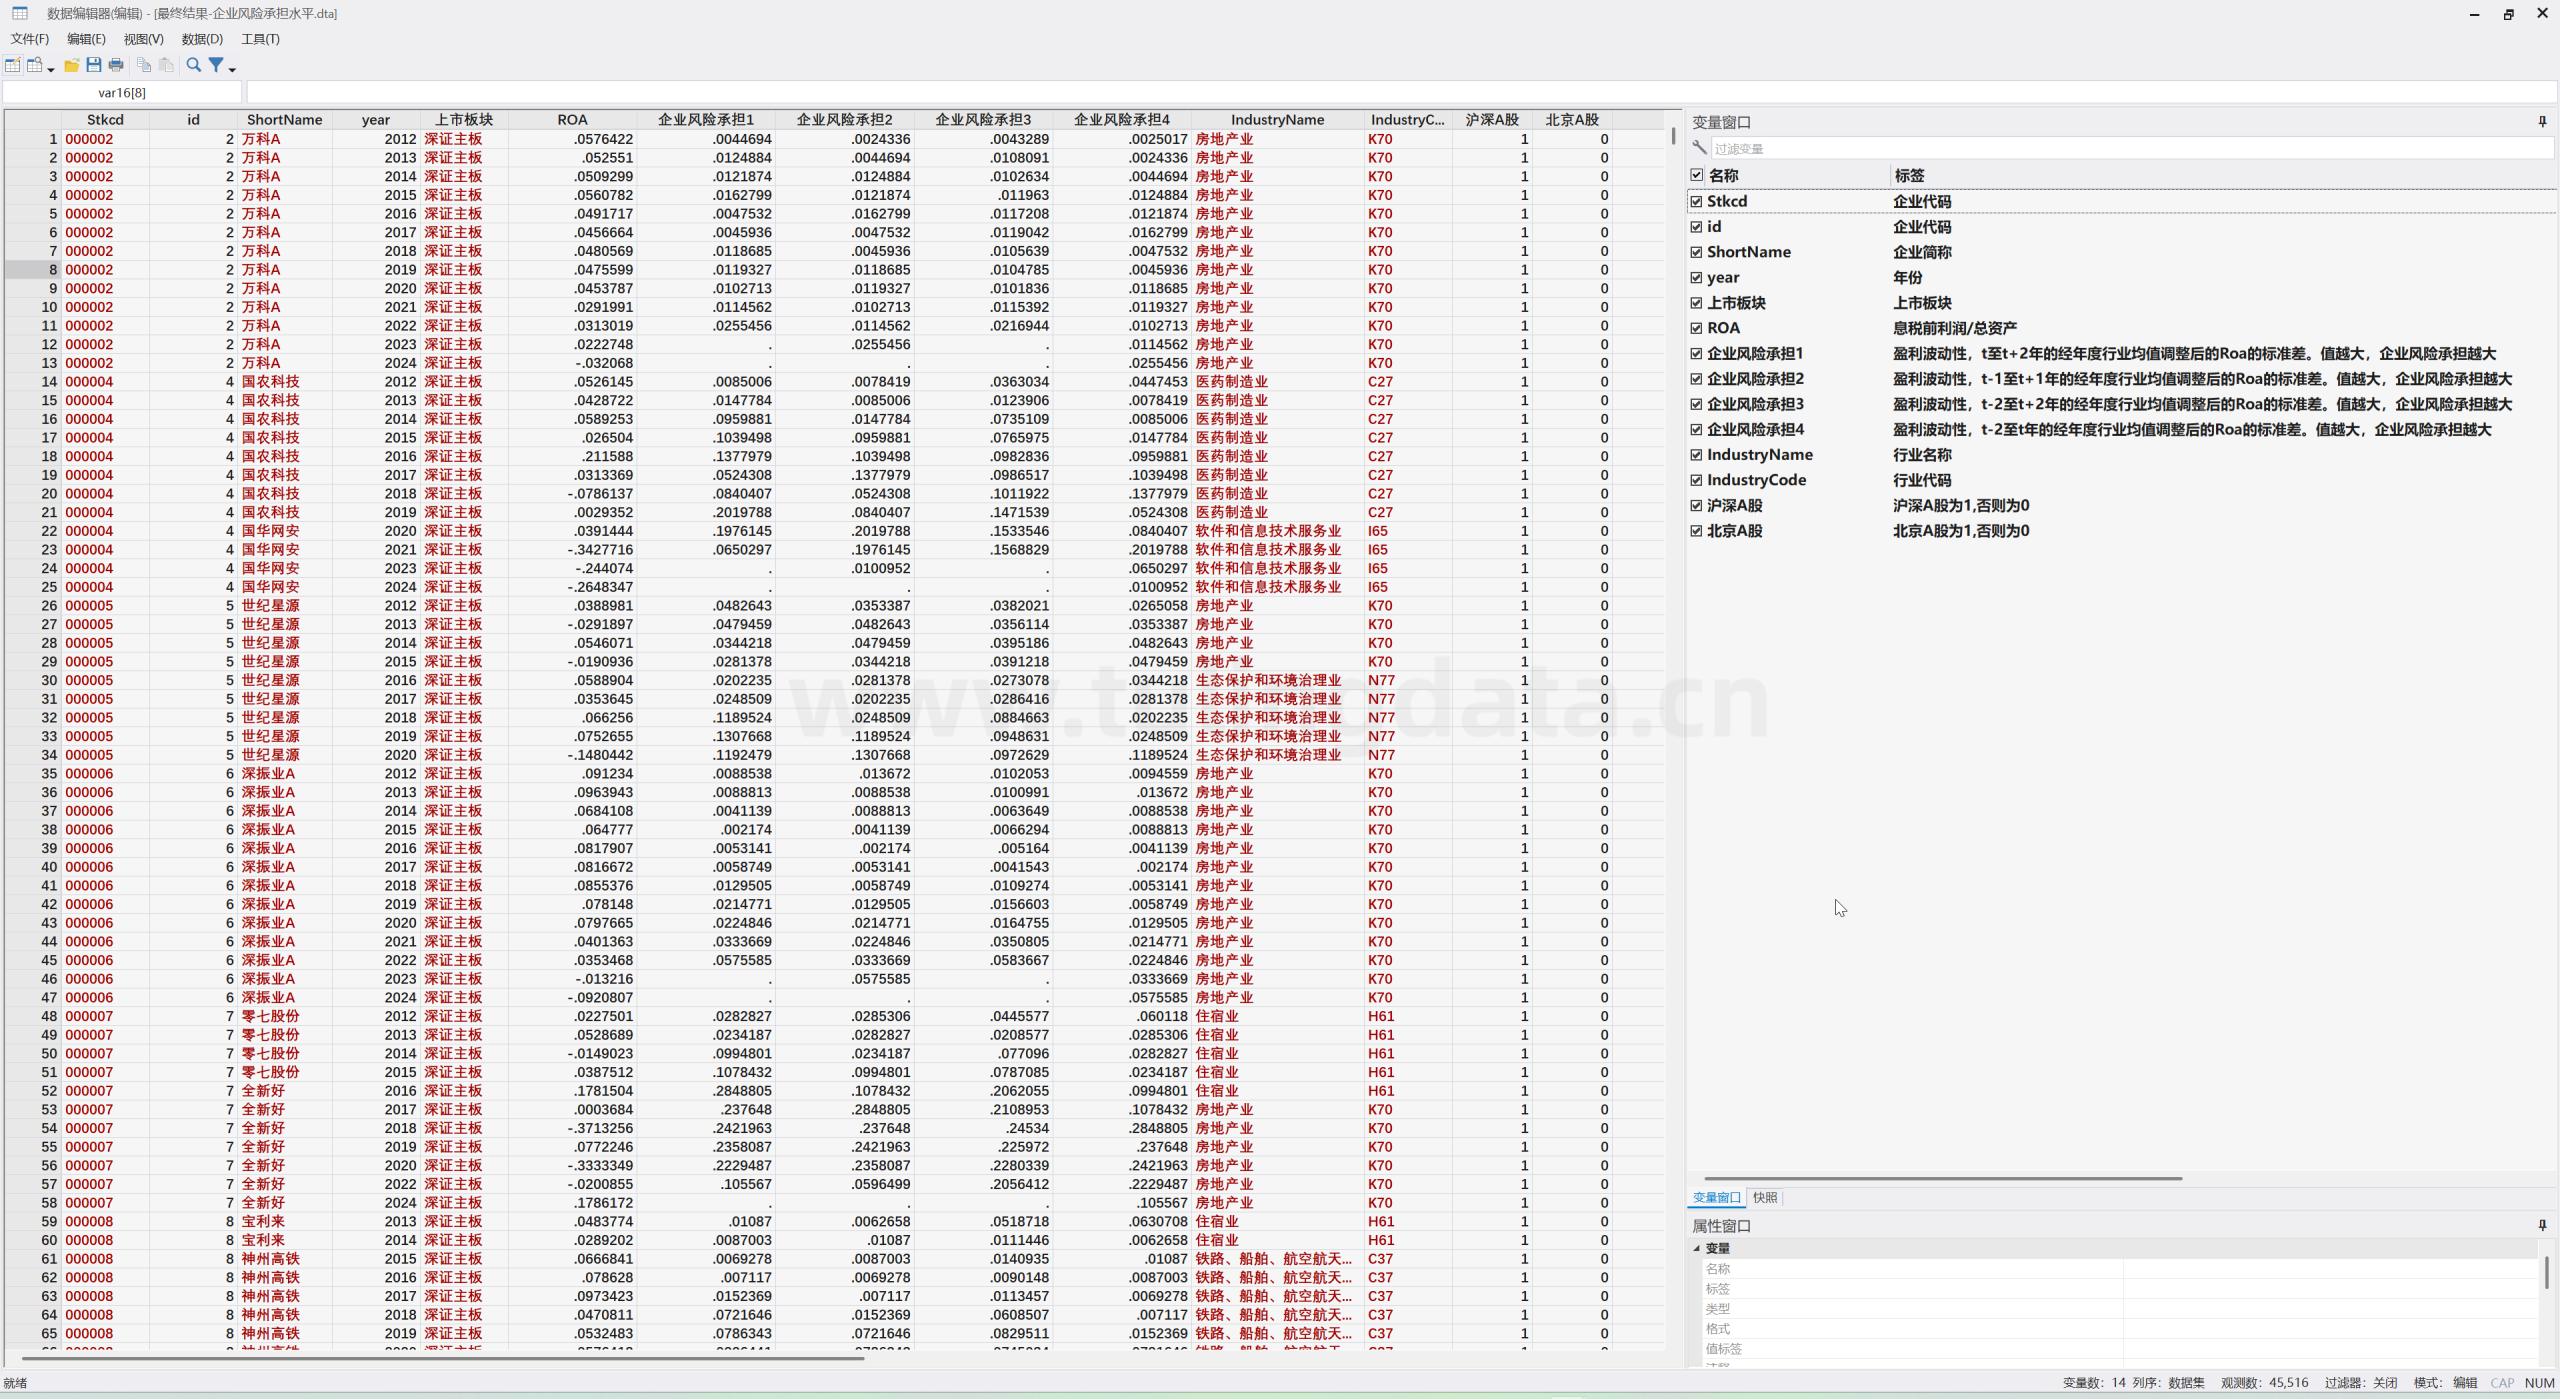The width and height of the screenshot is (2560, 1399).
Task: Toggle the header select-all checkbox by 名称
Action: (x=1697, y=175)
